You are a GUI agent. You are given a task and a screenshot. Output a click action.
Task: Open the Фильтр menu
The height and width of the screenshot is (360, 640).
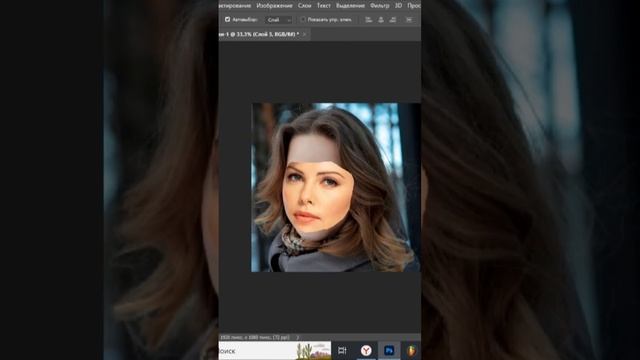click(380, 6)
